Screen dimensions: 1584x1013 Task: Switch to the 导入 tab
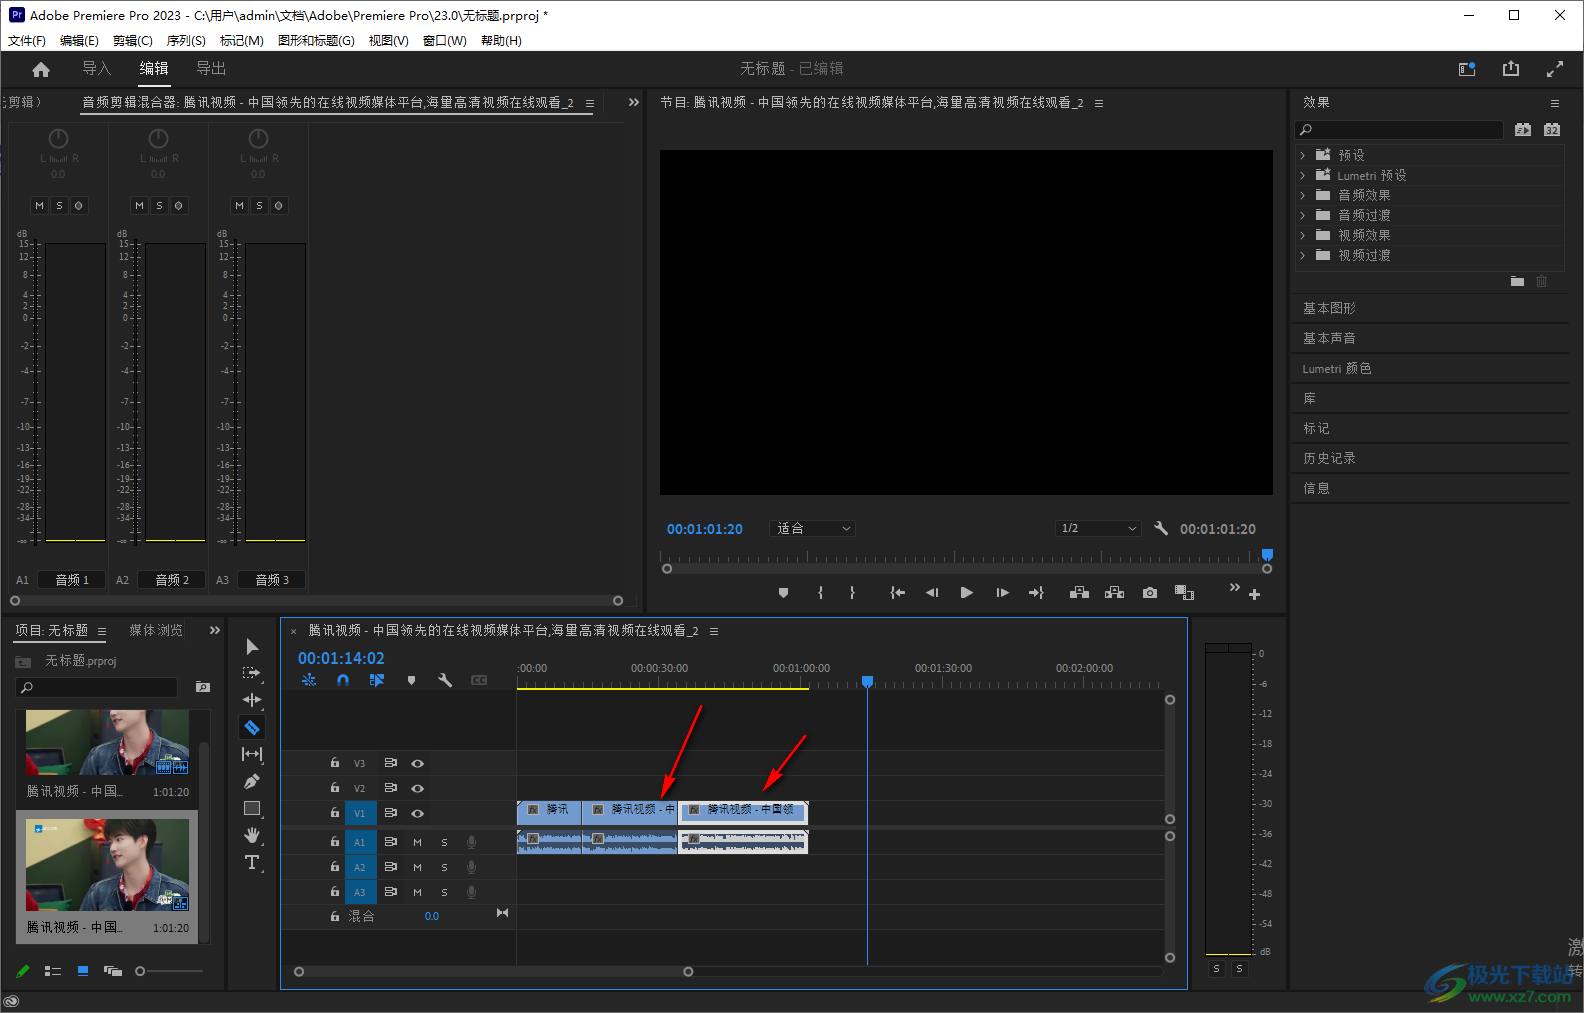[97, 68]
